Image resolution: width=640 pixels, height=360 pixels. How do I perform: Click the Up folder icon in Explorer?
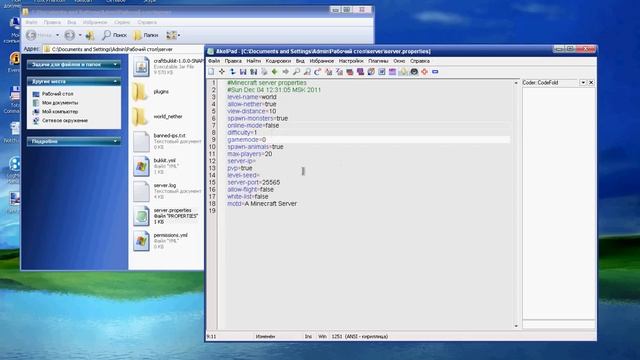(90, 35)
